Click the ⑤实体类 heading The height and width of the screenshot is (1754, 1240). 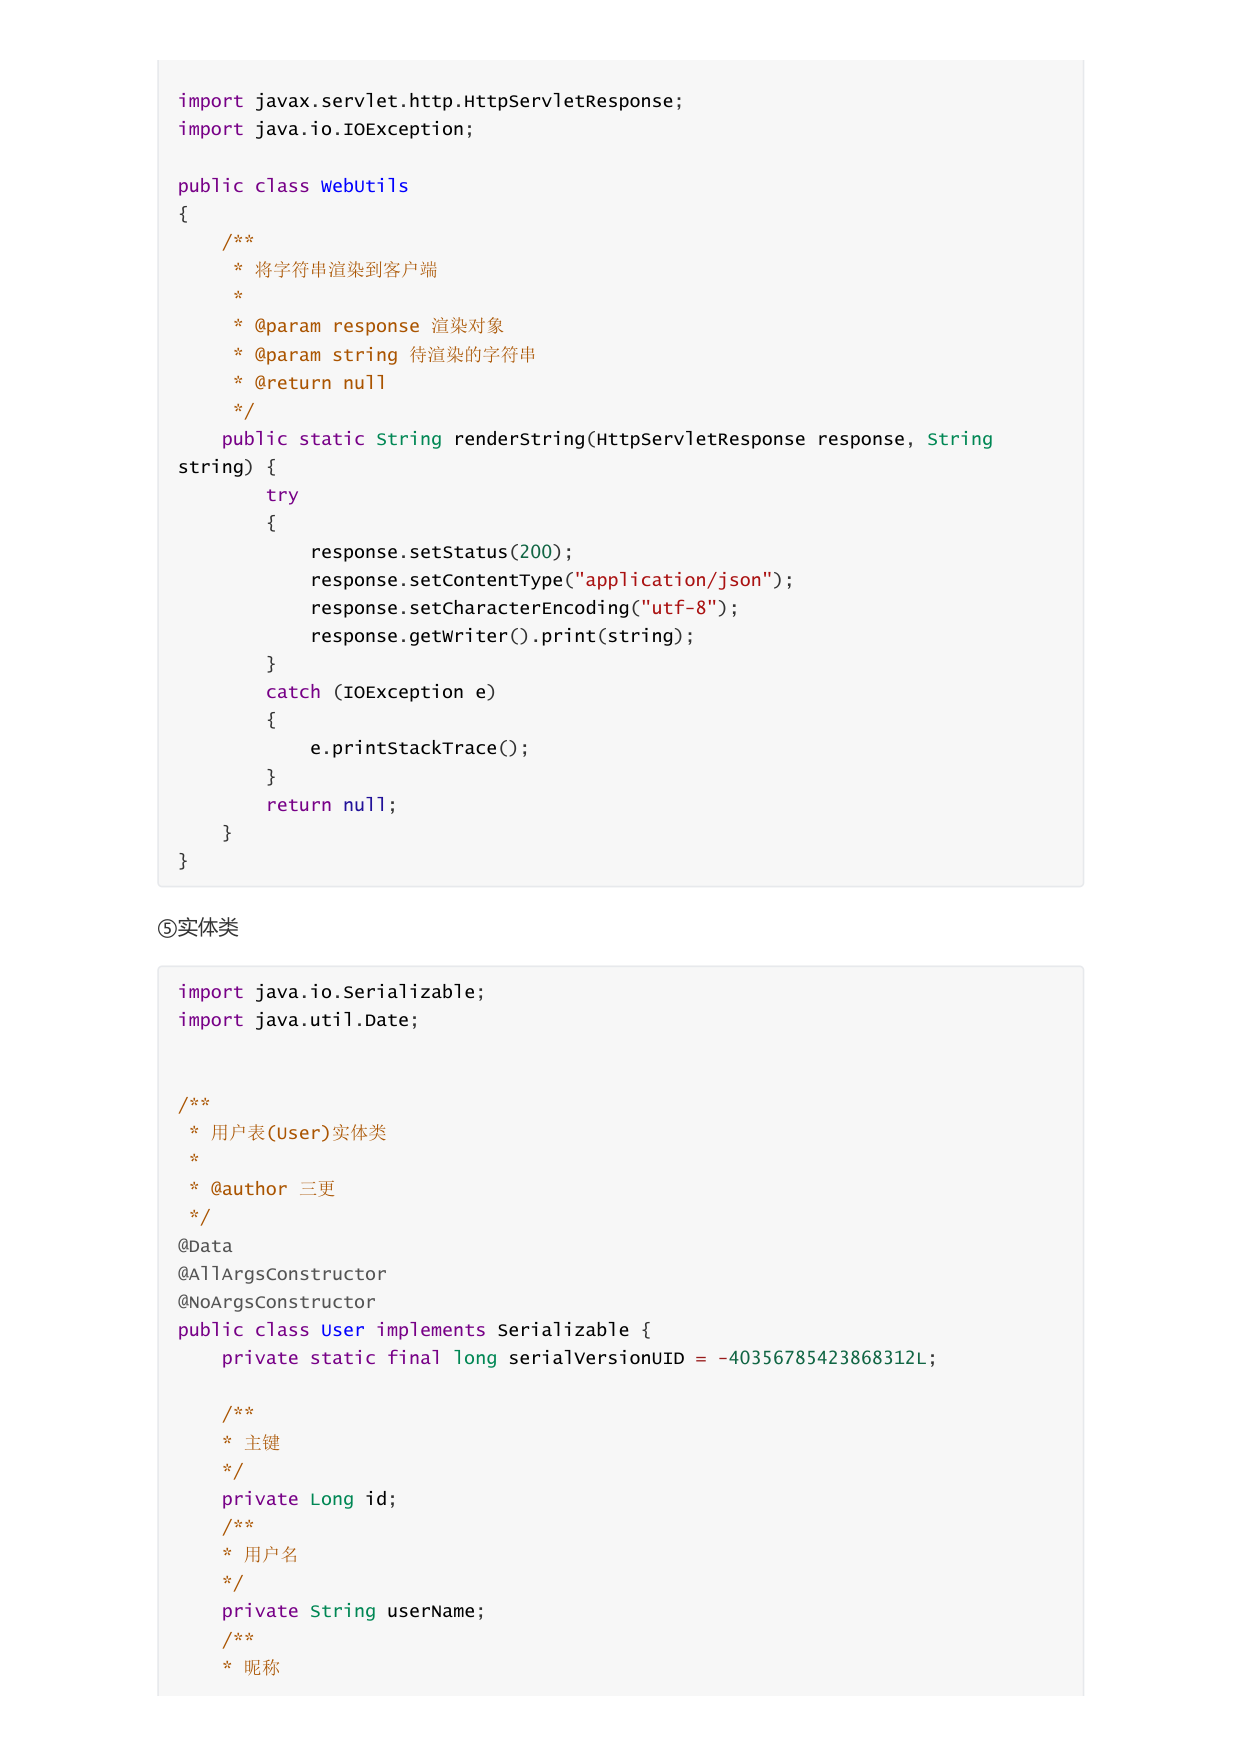tap(198, 928)
